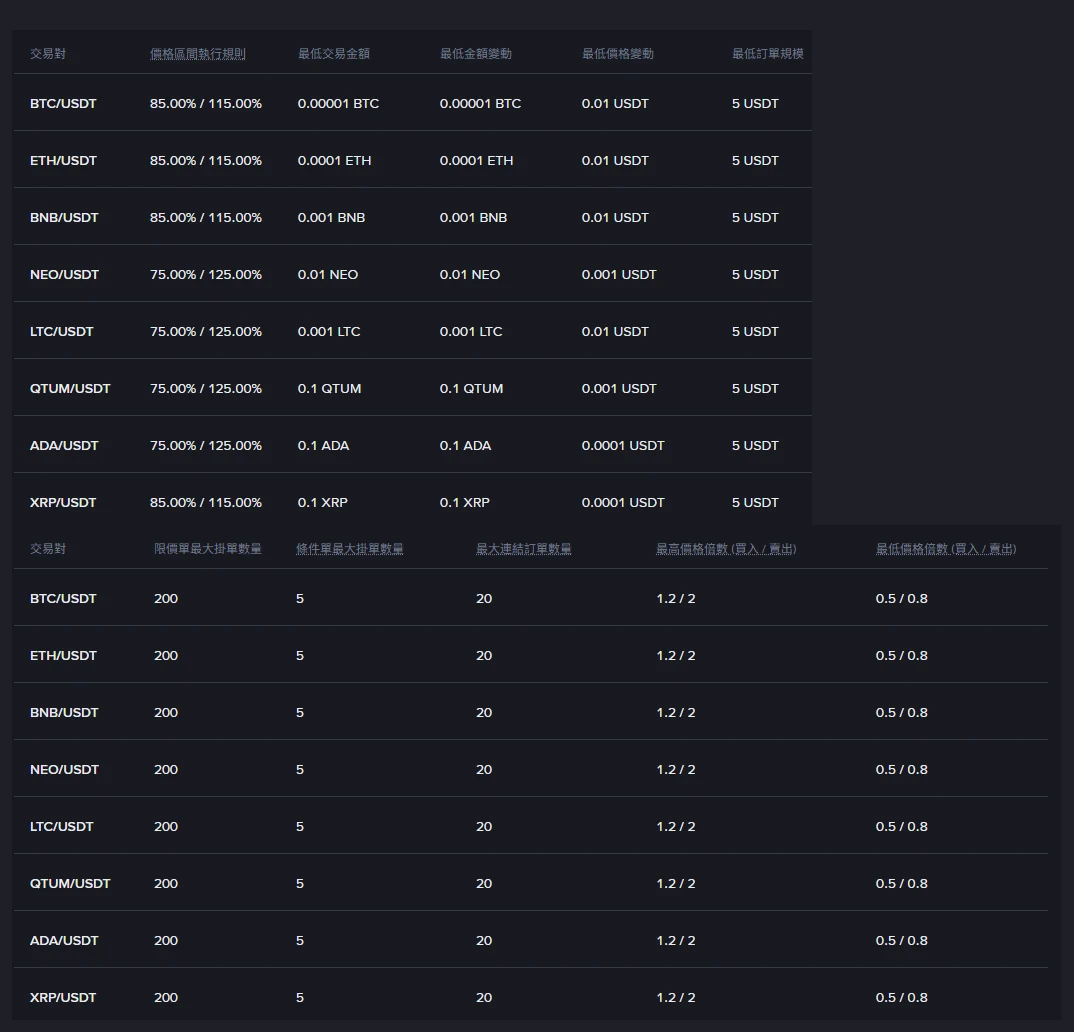Image resolution: width=1074 pixels, height=1032 pixels.
Task: Click 20 in the LTC/USDT row
Action: point(484,827)
